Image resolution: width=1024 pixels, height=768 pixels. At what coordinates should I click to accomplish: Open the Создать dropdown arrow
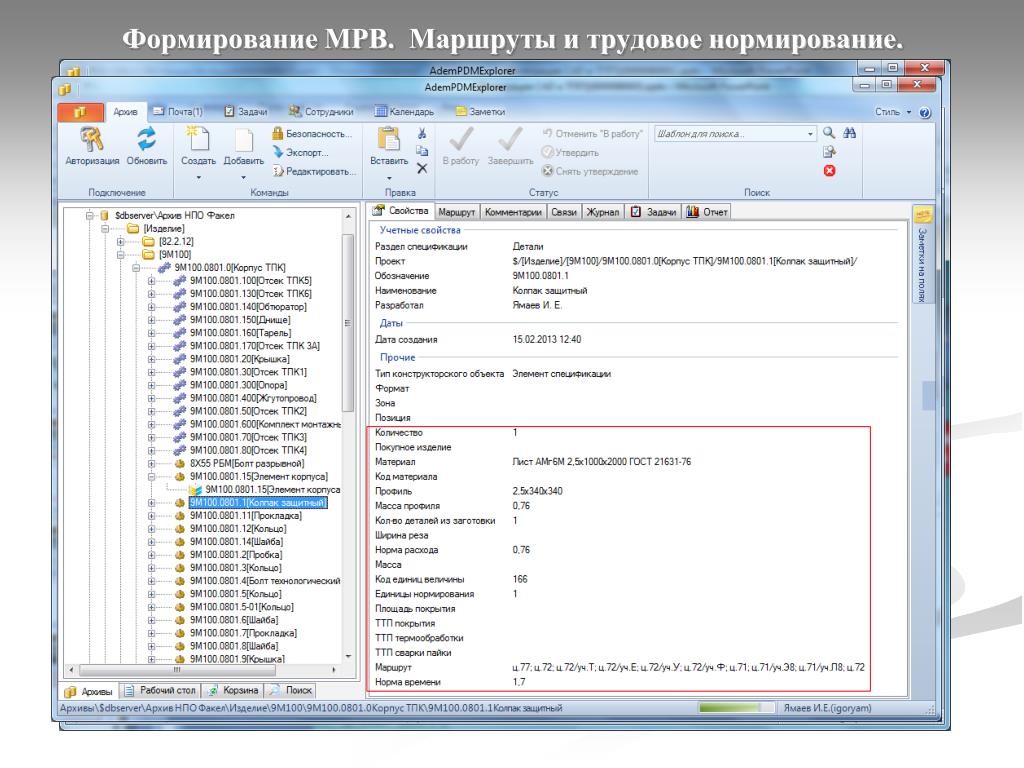[199, 177]
